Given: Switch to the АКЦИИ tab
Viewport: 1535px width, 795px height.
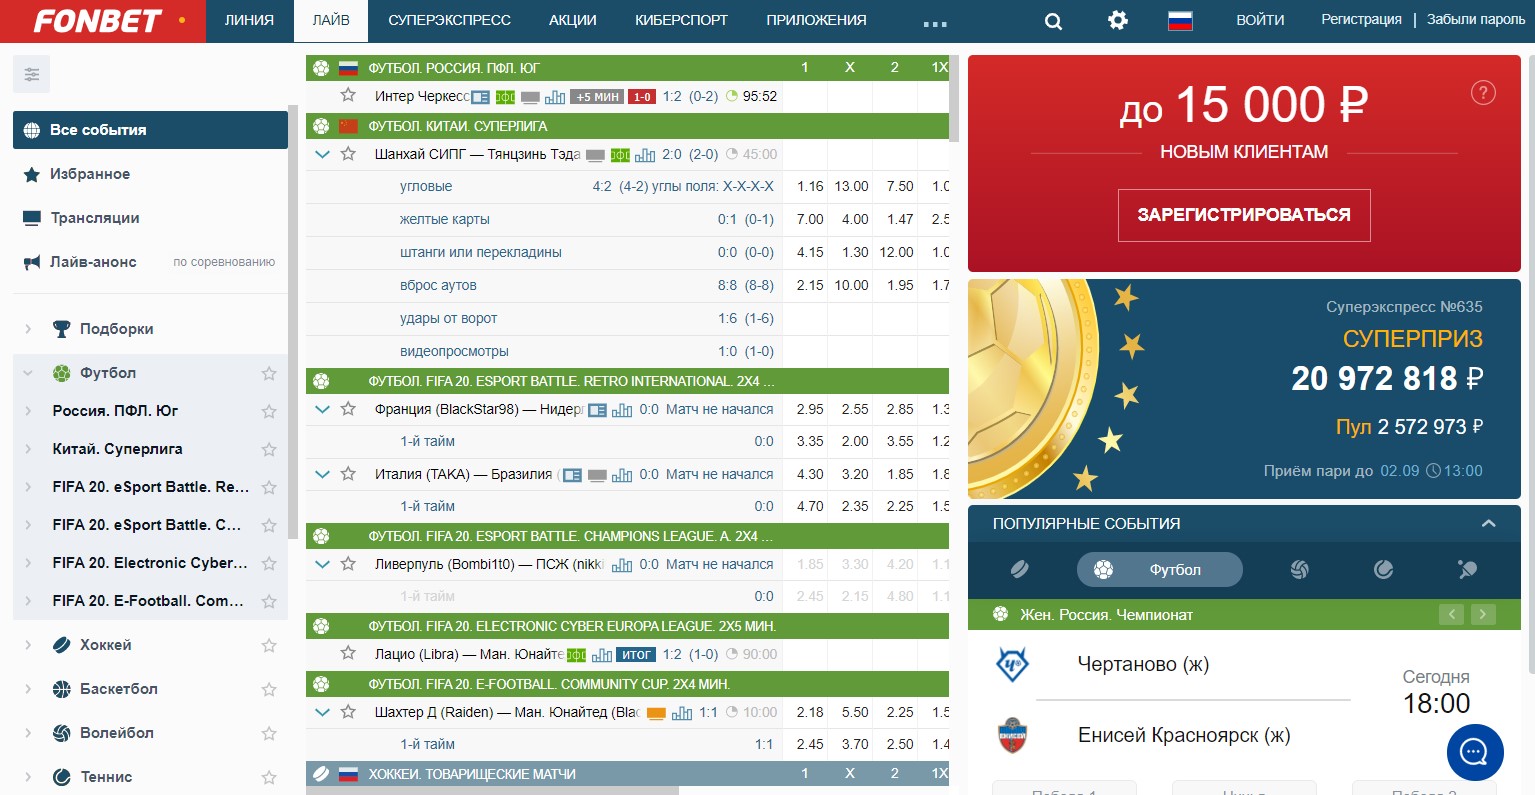Looking at the screenshot, I should (x=573, y=20).
